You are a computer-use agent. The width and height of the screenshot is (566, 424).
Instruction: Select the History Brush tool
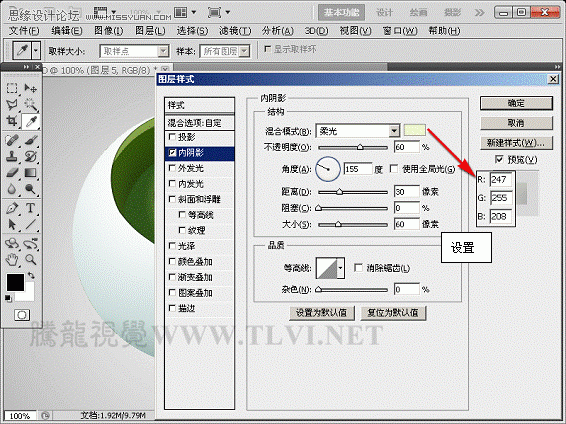(30, 156)
